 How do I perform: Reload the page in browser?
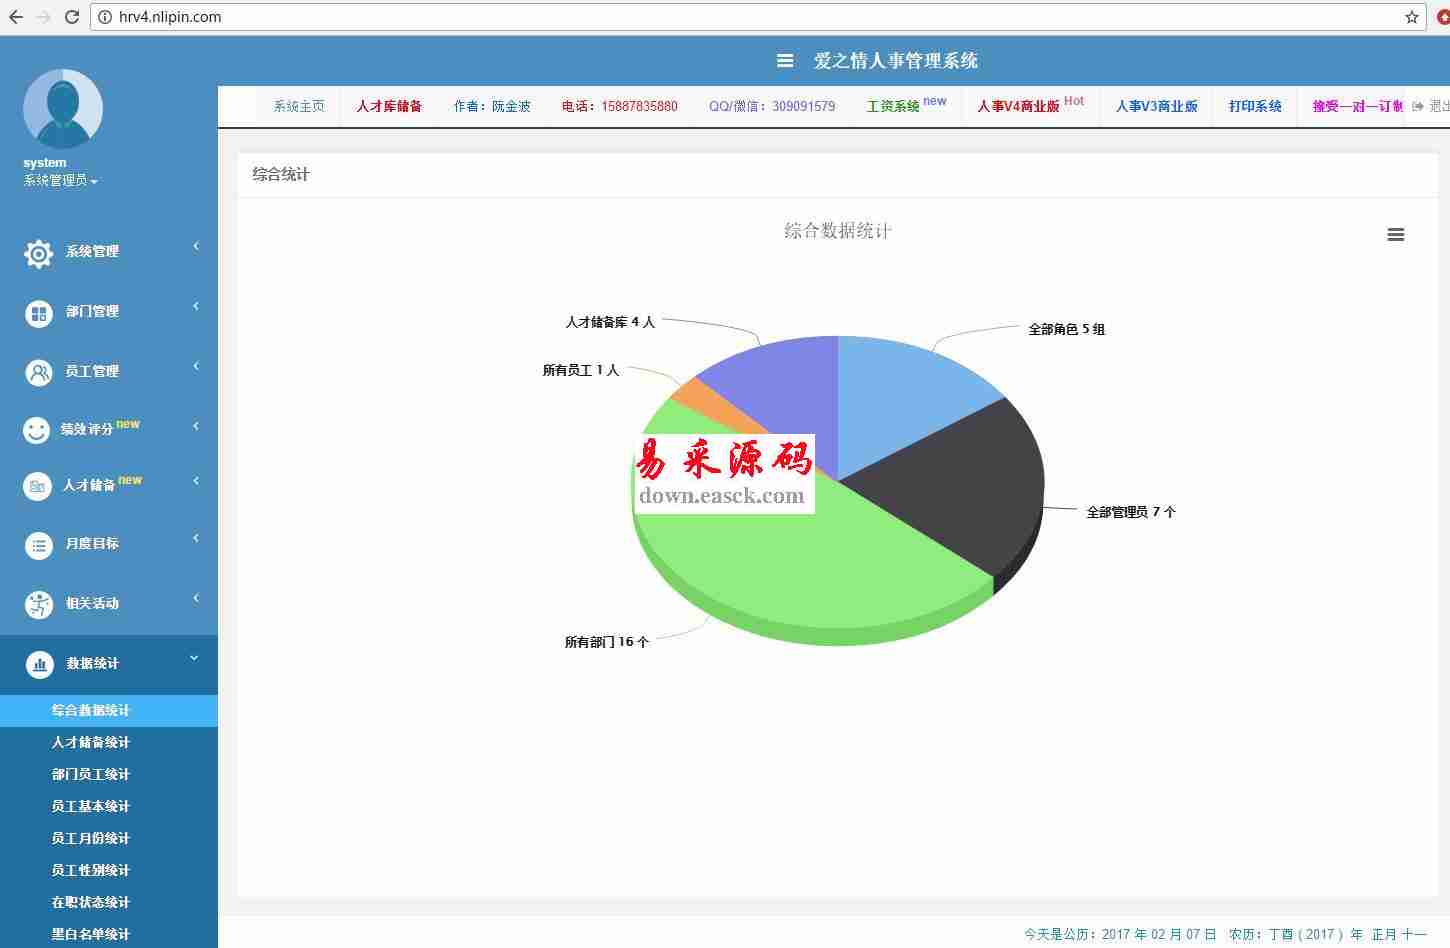point(72,17)
